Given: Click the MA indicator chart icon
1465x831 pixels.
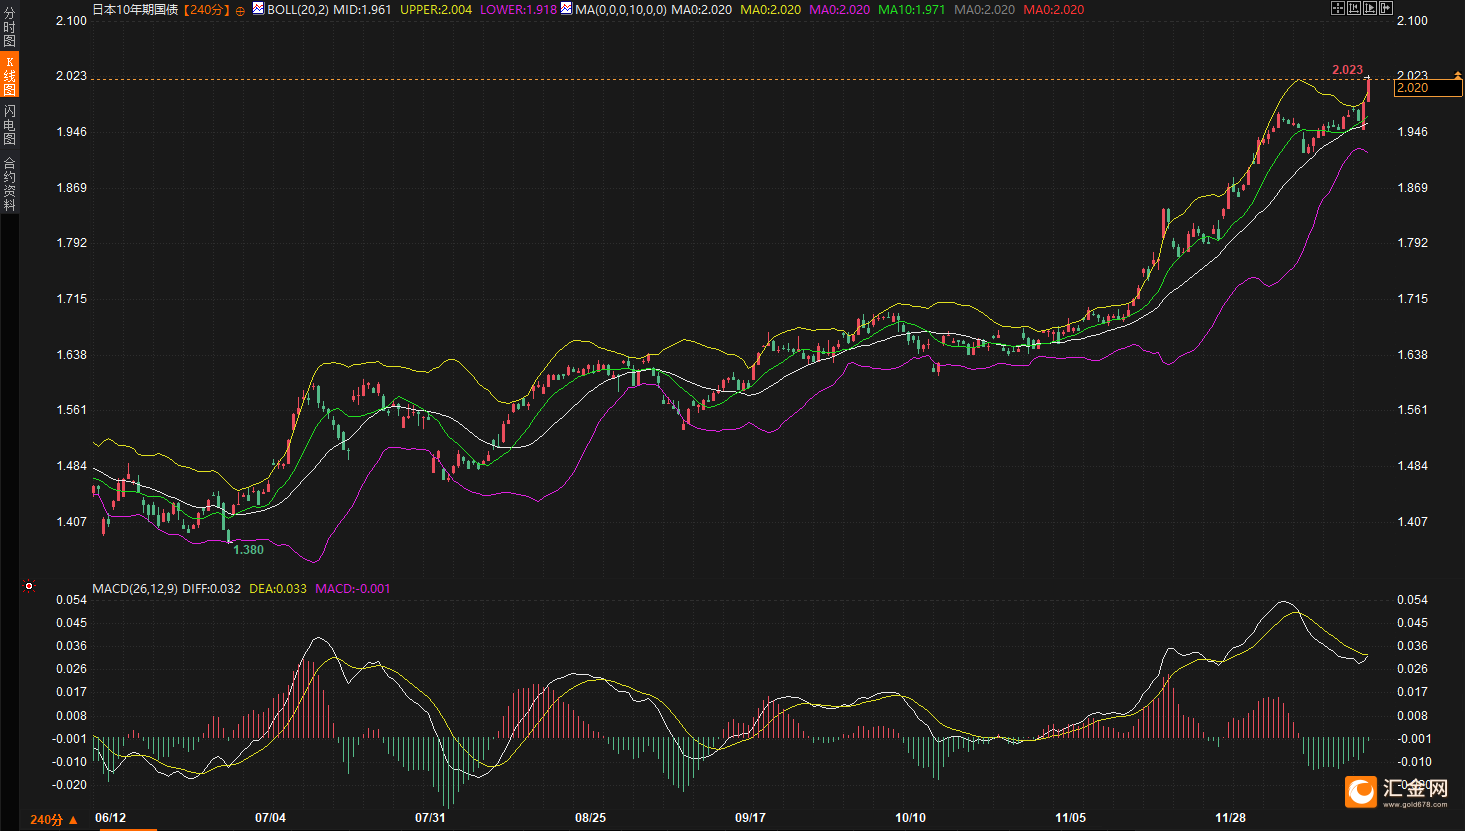Looking at the screenshot, I should coord(566,9).
